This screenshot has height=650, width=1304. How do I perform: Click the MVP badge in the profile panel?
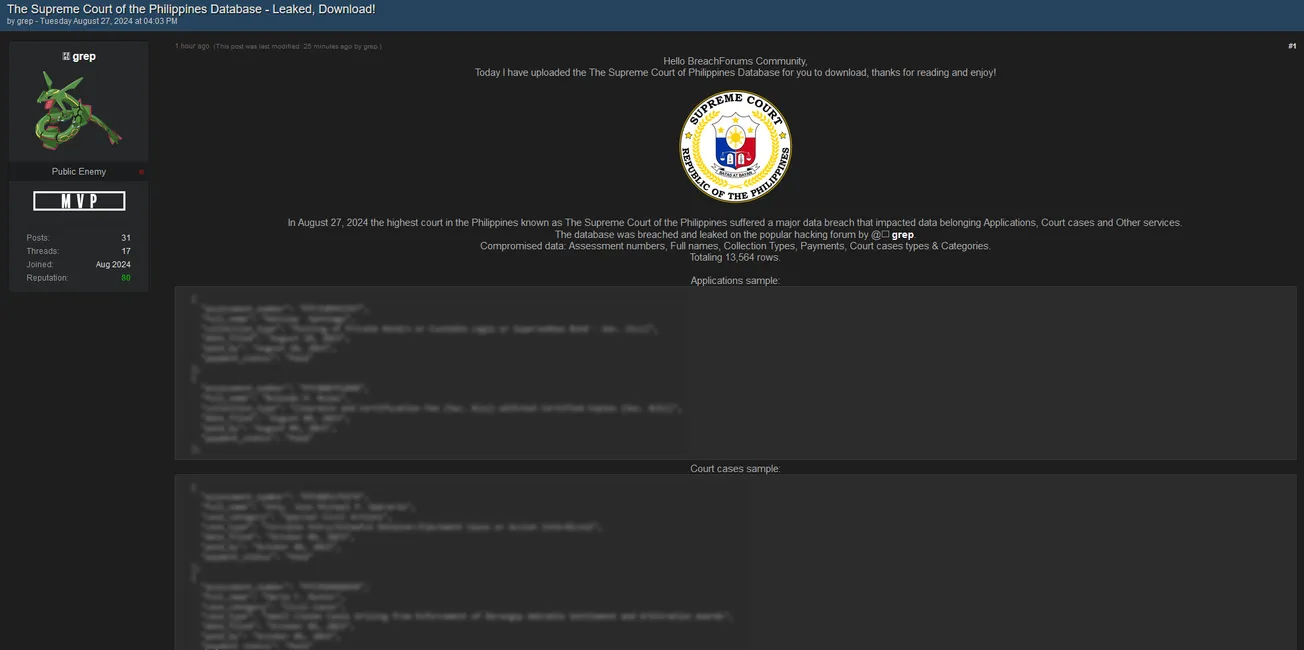(79, 201)
